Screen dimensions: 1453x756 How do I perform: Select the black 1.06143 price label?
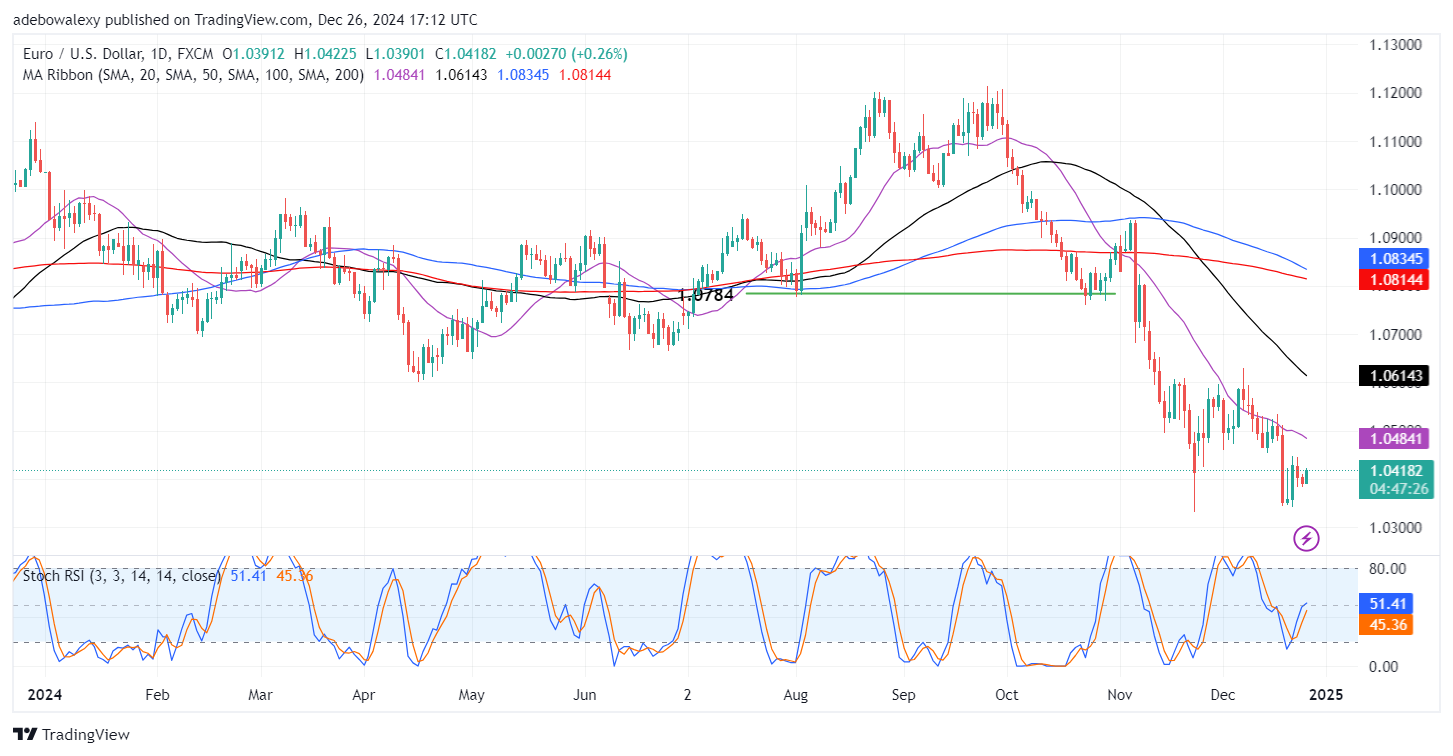pos(1394,376)
